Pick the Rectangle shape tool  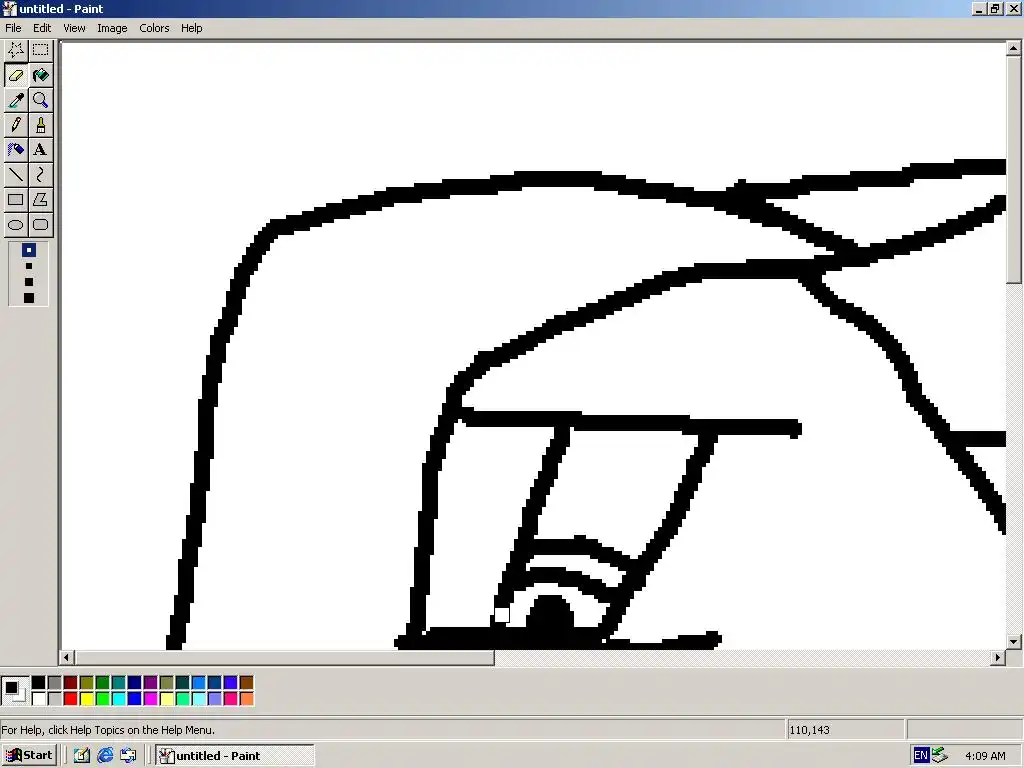point(16,199)
